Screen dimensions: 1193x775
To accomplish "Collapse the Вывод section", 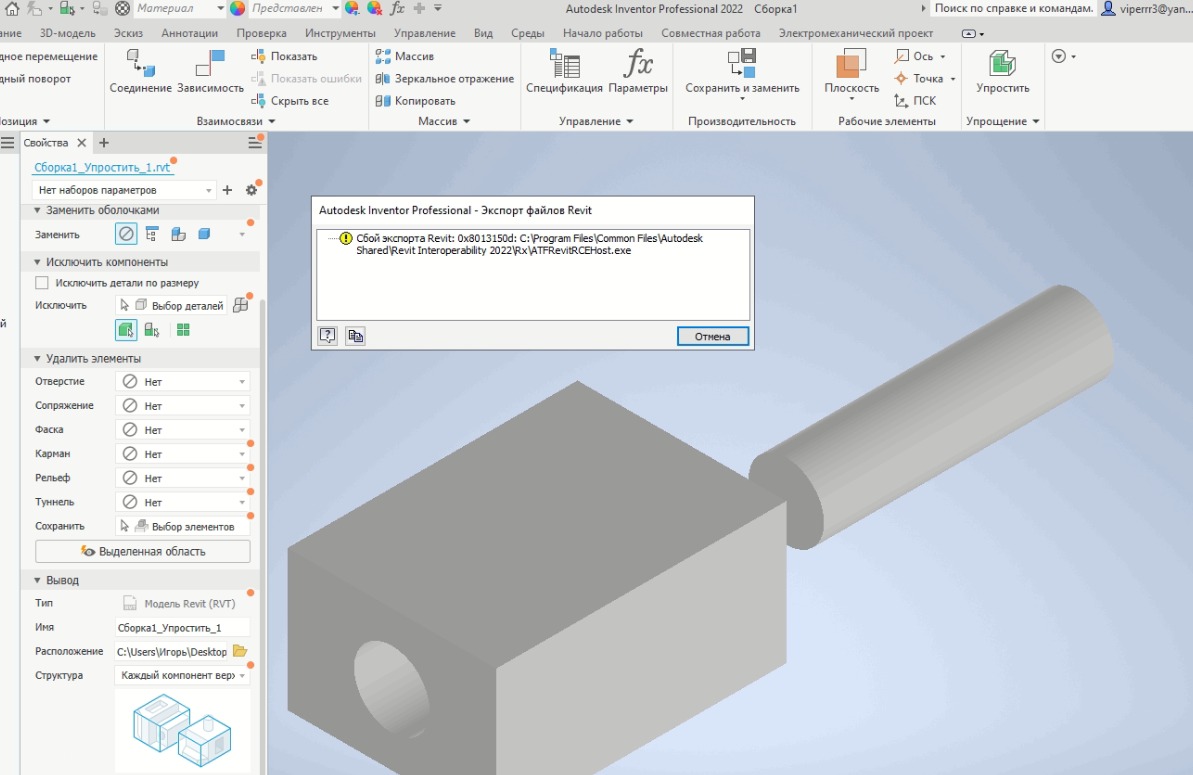I will 37,580.
